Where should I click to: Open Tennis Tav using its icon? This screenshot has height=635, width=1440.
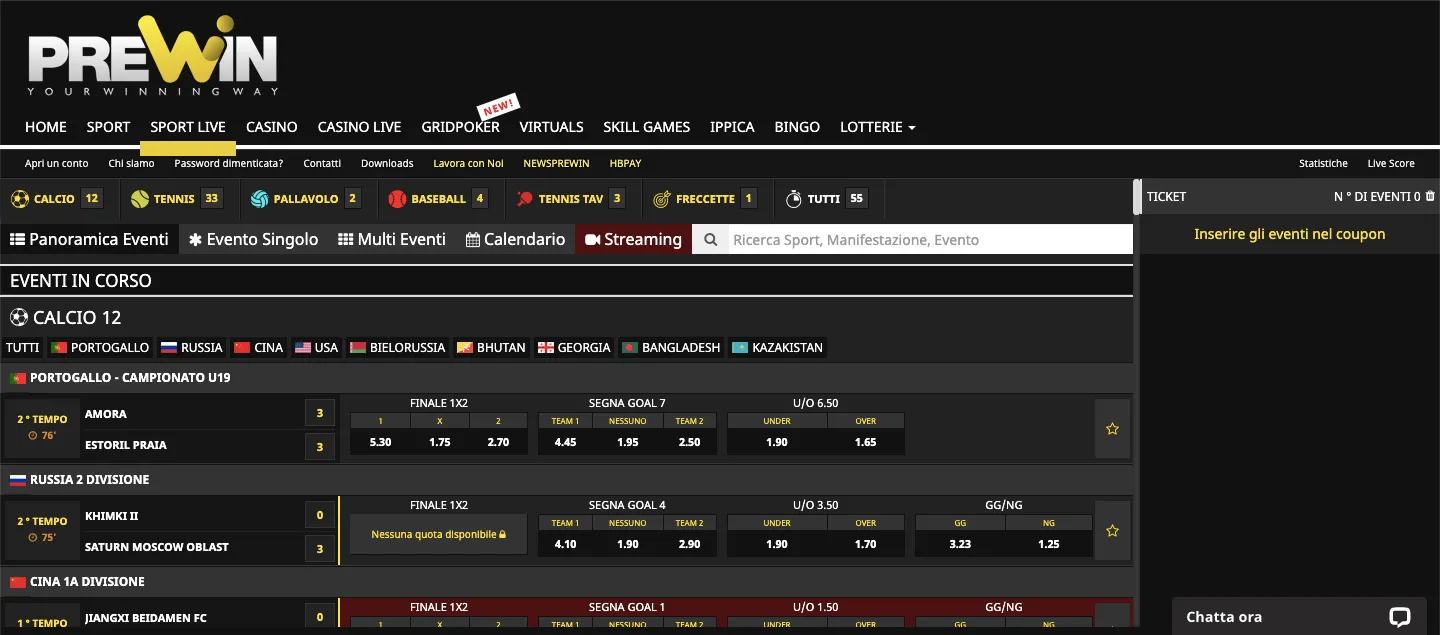pos(524,198)
